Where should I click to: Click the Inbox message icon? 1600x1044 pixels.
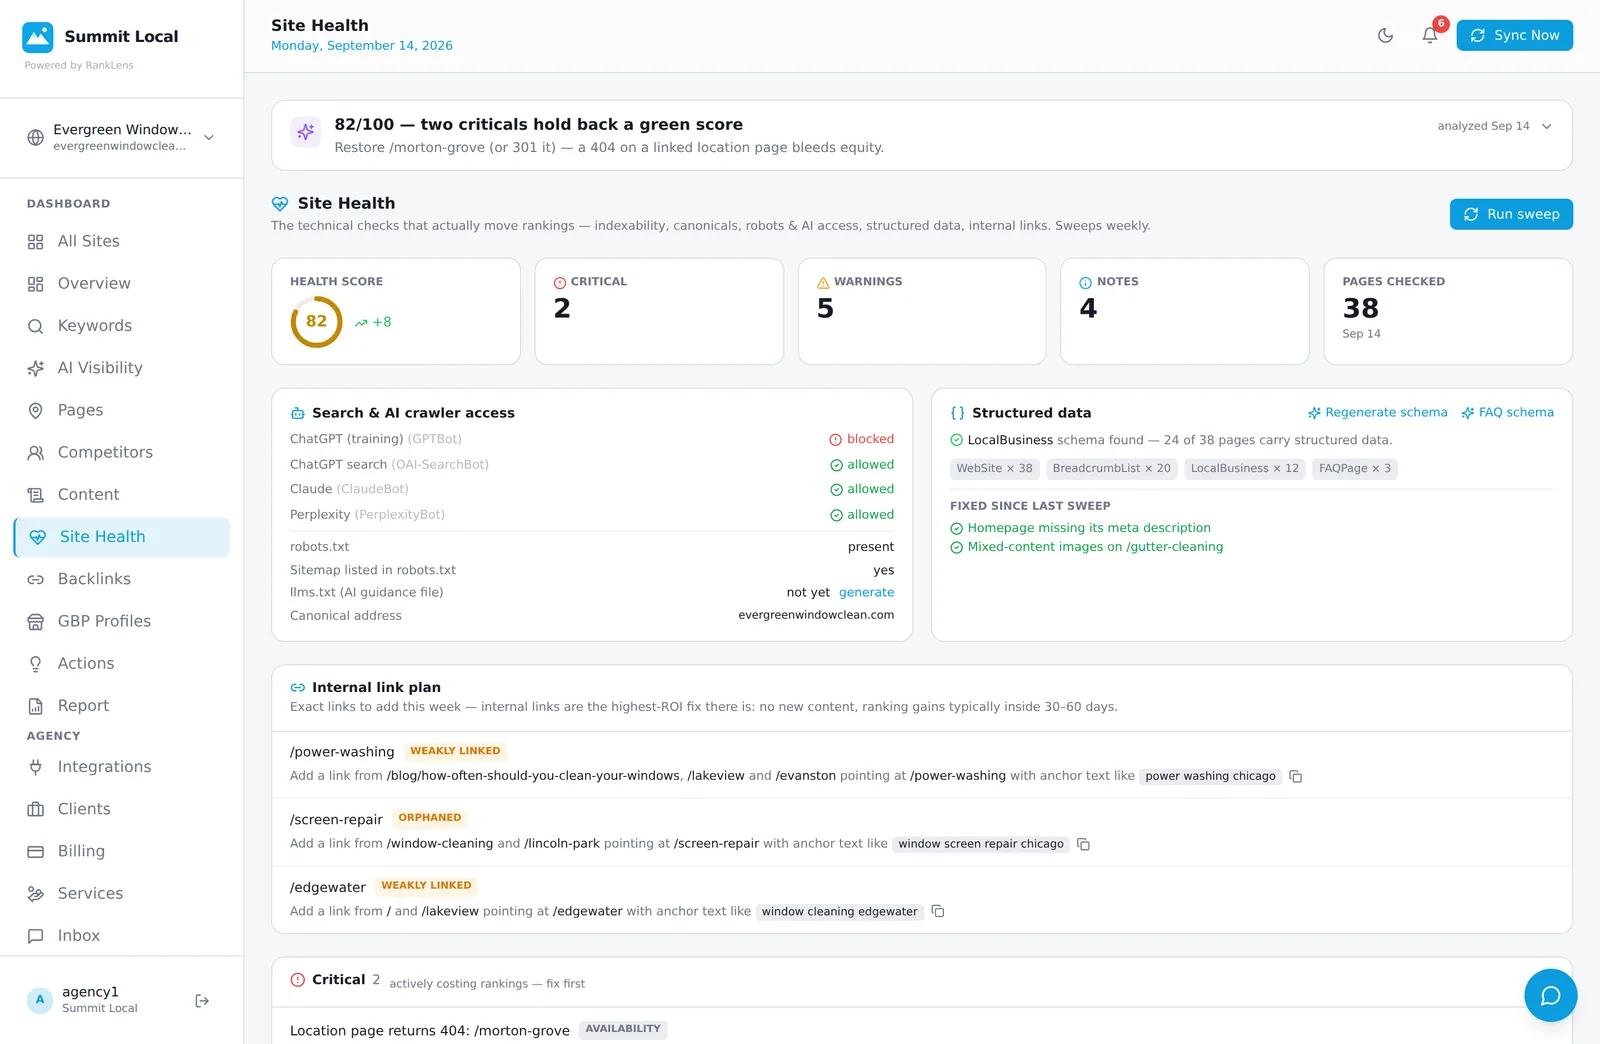(36, 936)
